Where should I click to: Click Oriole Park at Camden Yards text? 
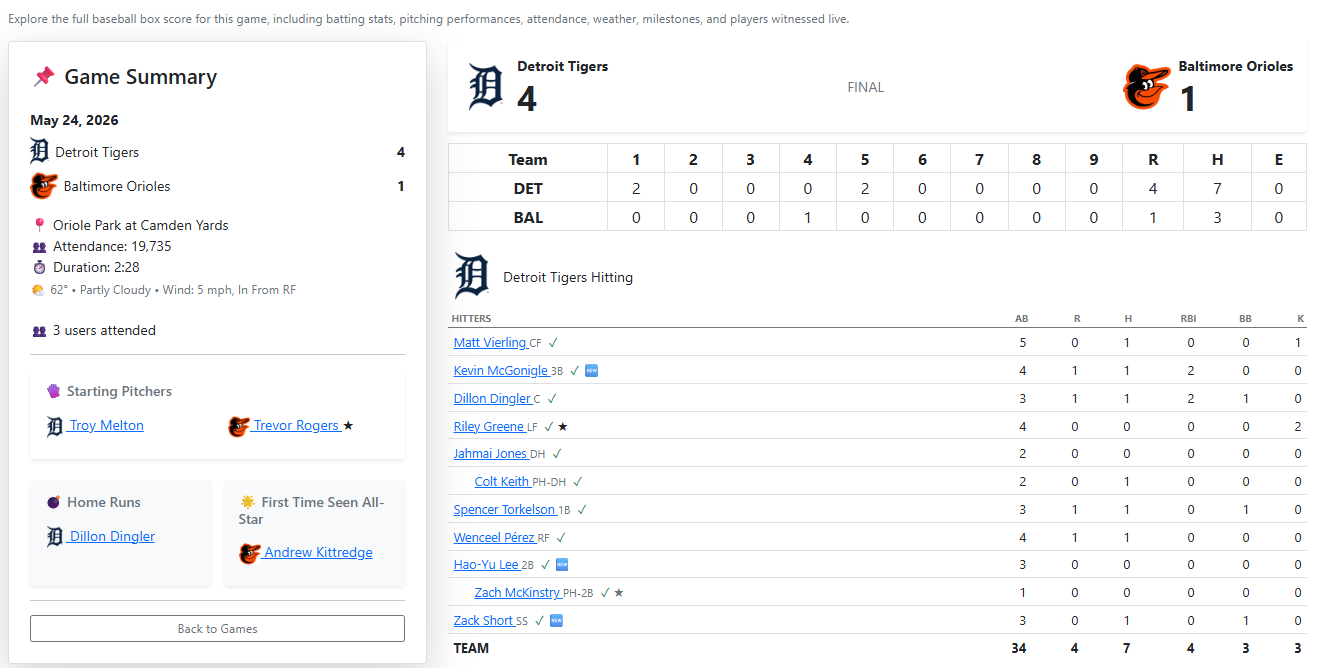pos(141,225)
